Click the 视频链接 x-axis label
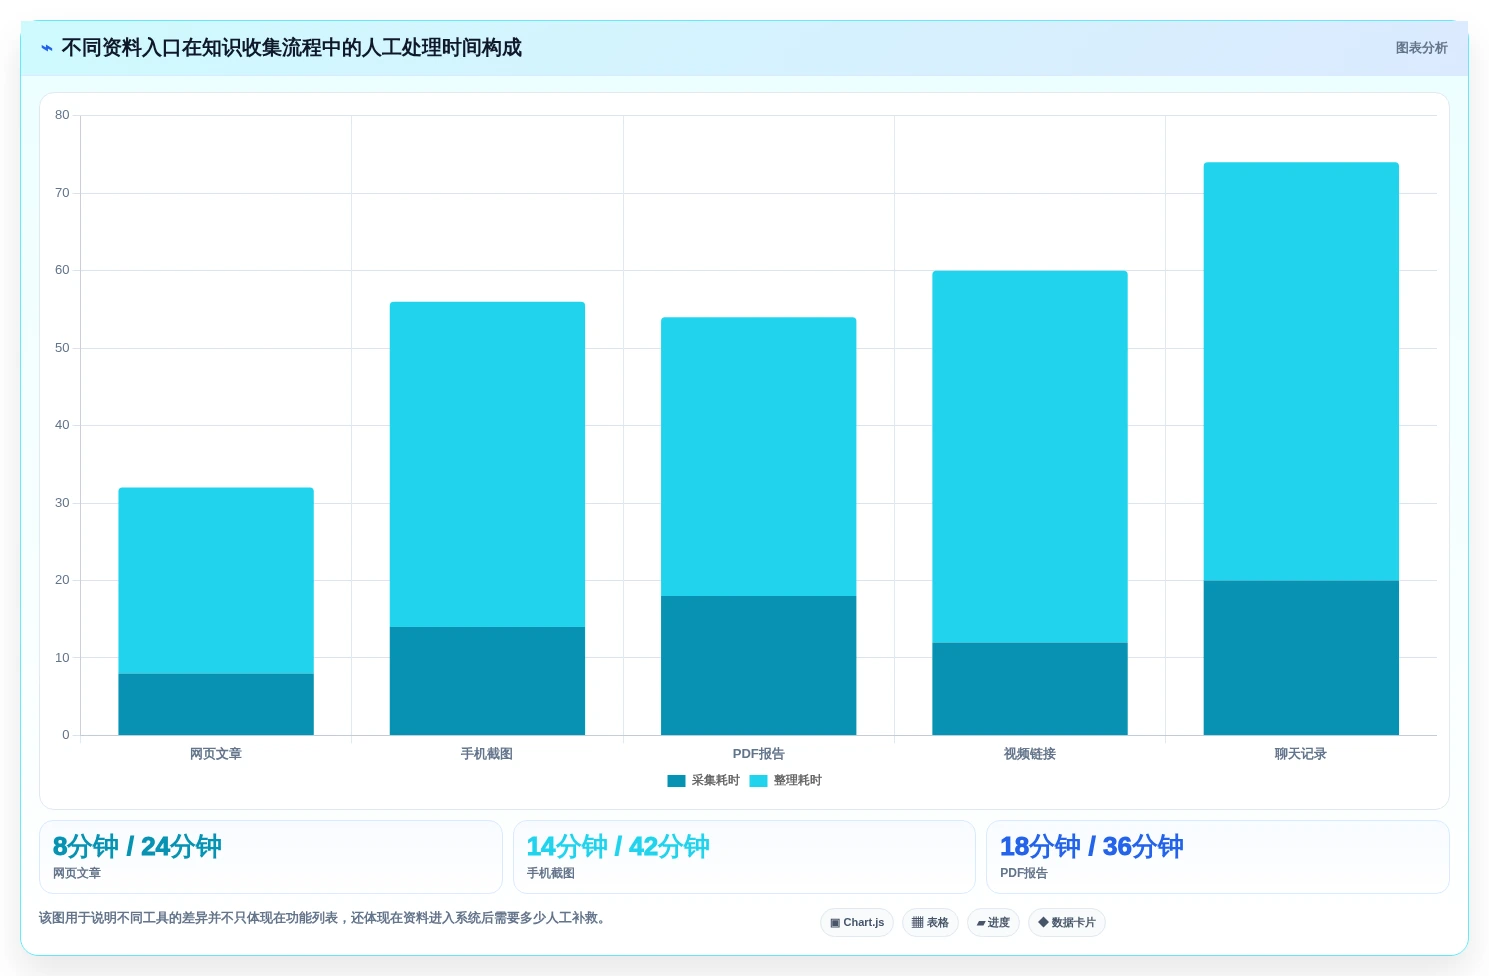1489x976 pixels. [1030, 754]
